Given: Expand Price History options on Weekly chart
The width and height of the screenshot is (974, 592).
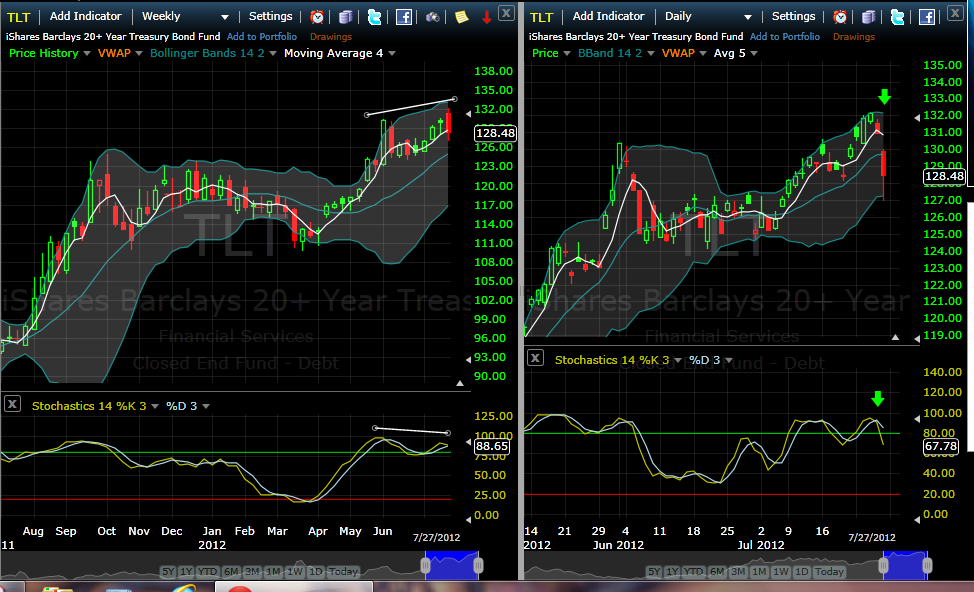Looking at the screenshot, I should [86, 53].
